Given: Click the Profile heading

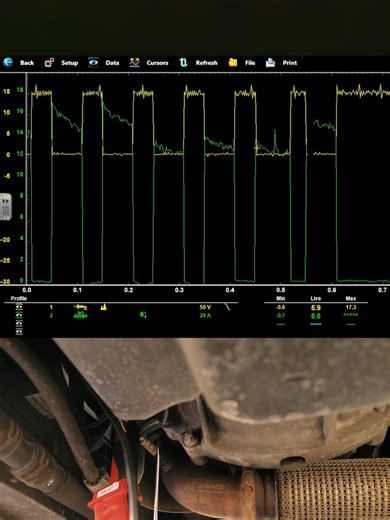Looking at the screenshot, I should (x=19, y=298).
